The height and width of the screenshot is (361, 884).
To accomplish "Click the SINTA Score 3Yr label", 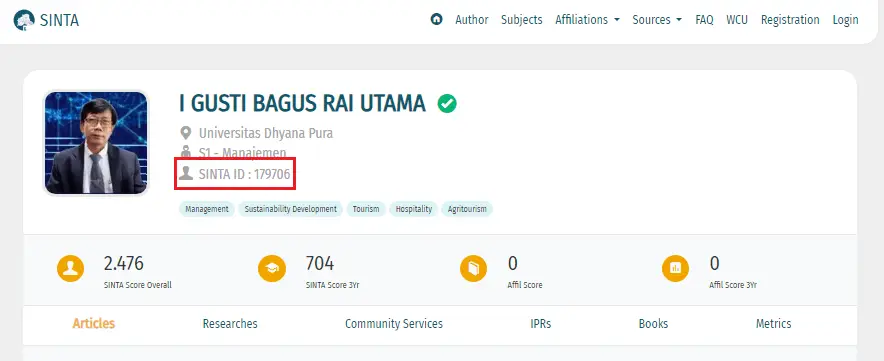I will 333,285.
